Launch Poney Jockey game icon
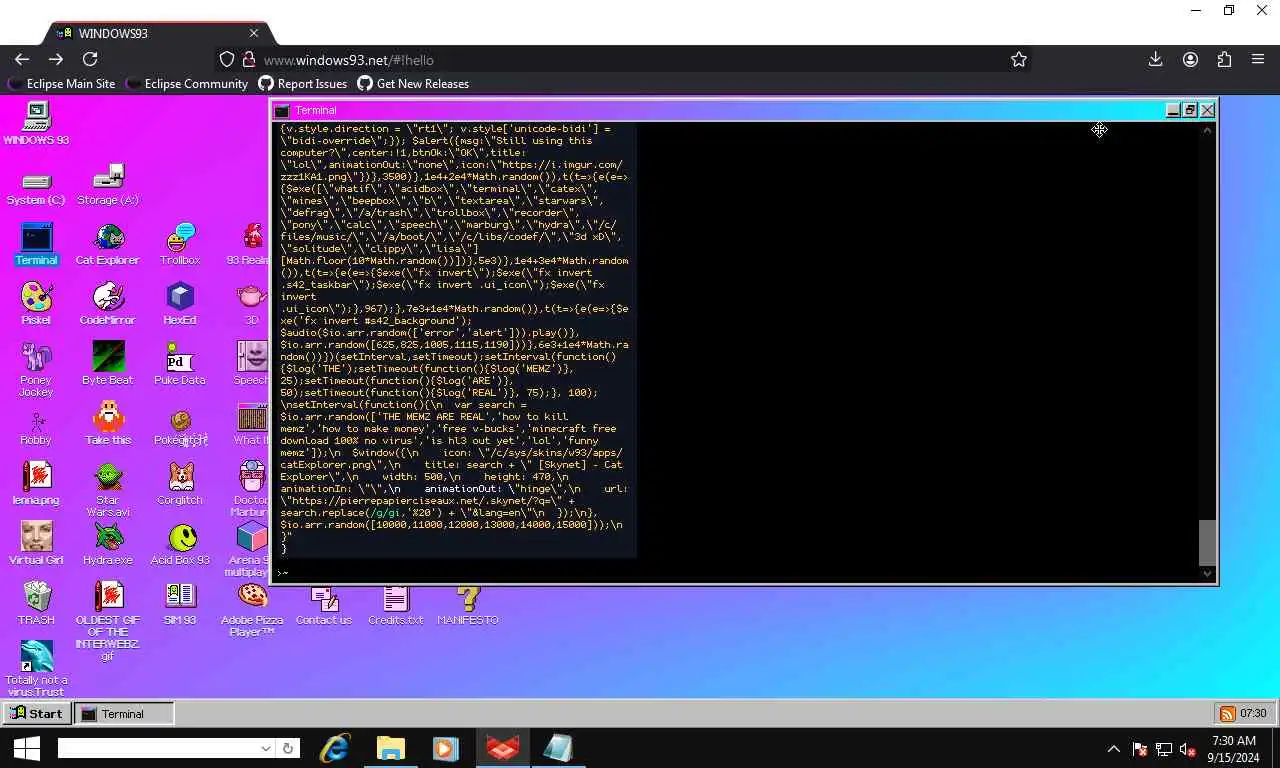The image size is (1280, 768). (x=36, y=368)
